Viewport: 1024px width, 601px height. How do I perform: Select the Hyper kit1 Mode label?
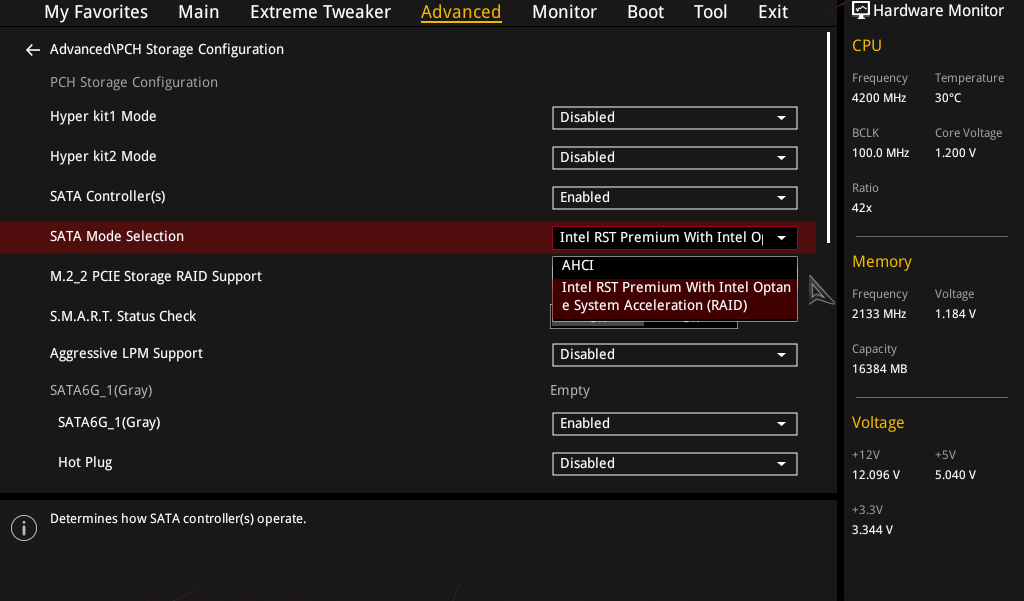(x=103, y=116)
